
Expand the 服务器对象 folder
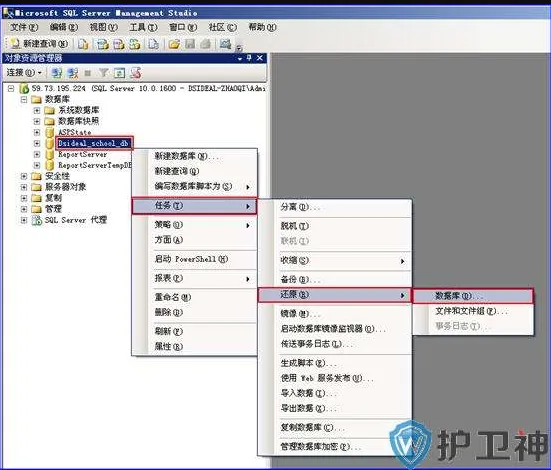click(x=24, y=187)
